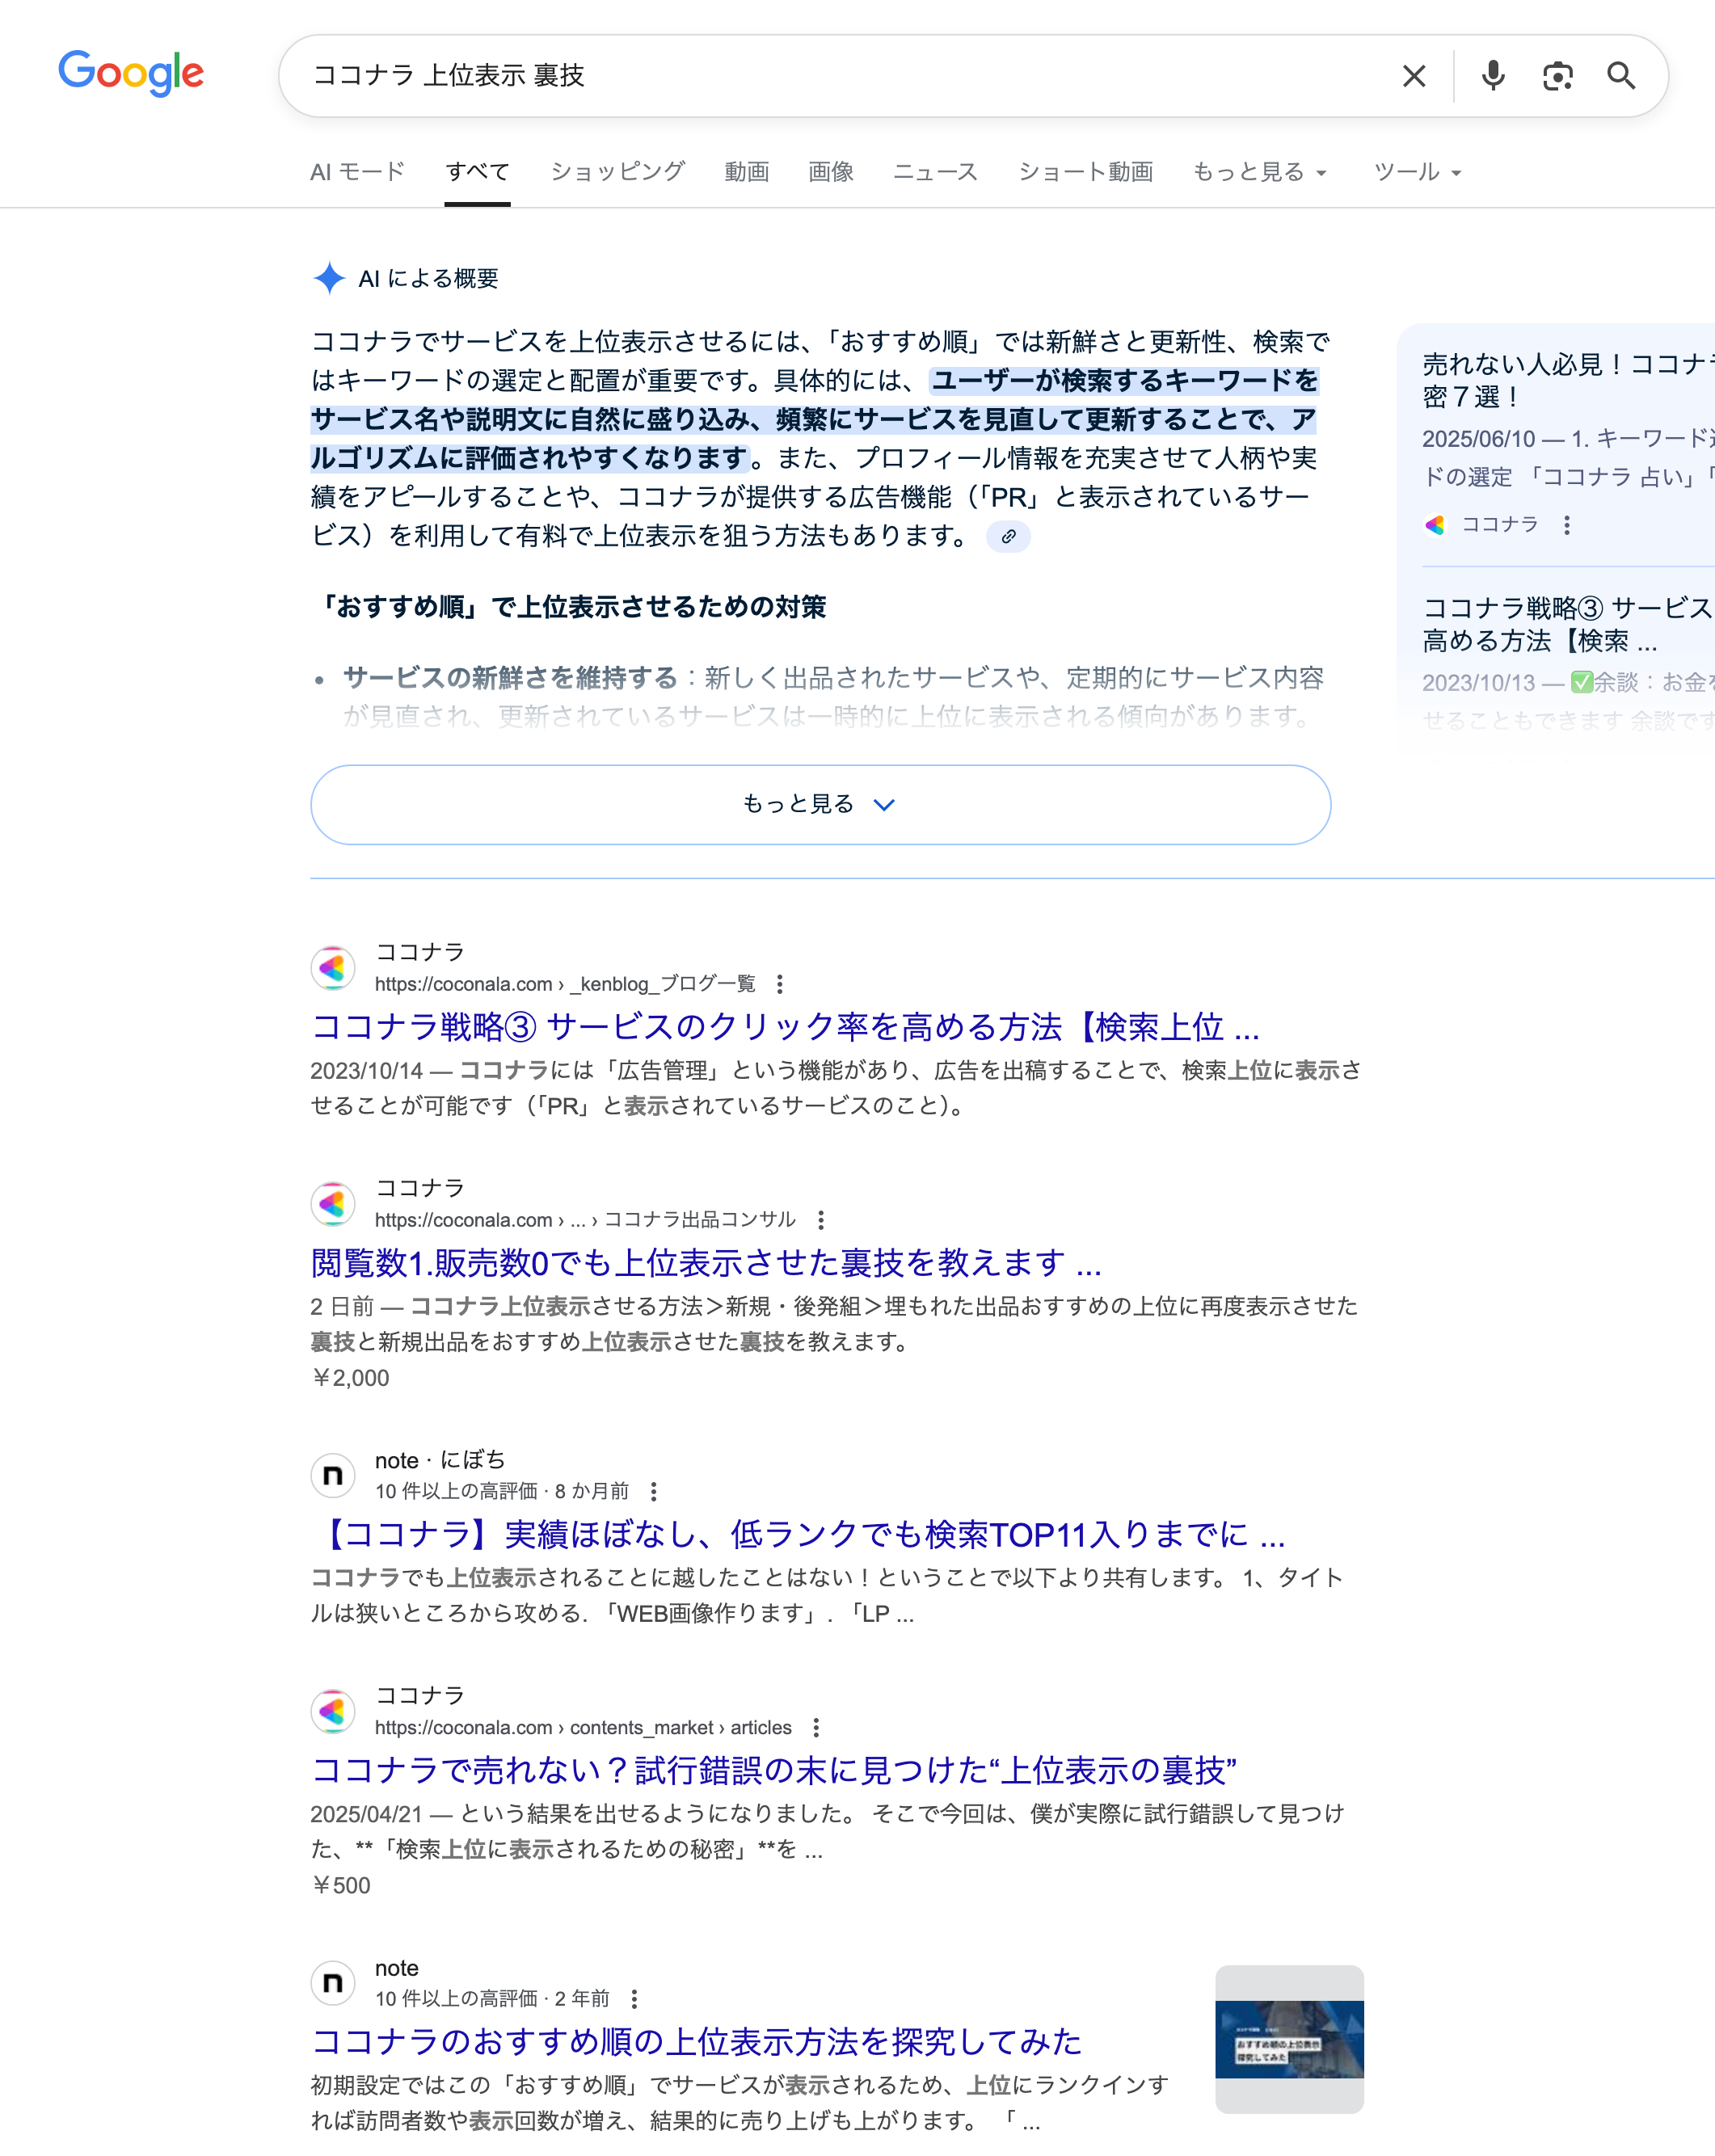Open result ココナラのおすすめ順の上位表示方法を探究してみた
The image size is (1715, 2156).
(696, 2042)
